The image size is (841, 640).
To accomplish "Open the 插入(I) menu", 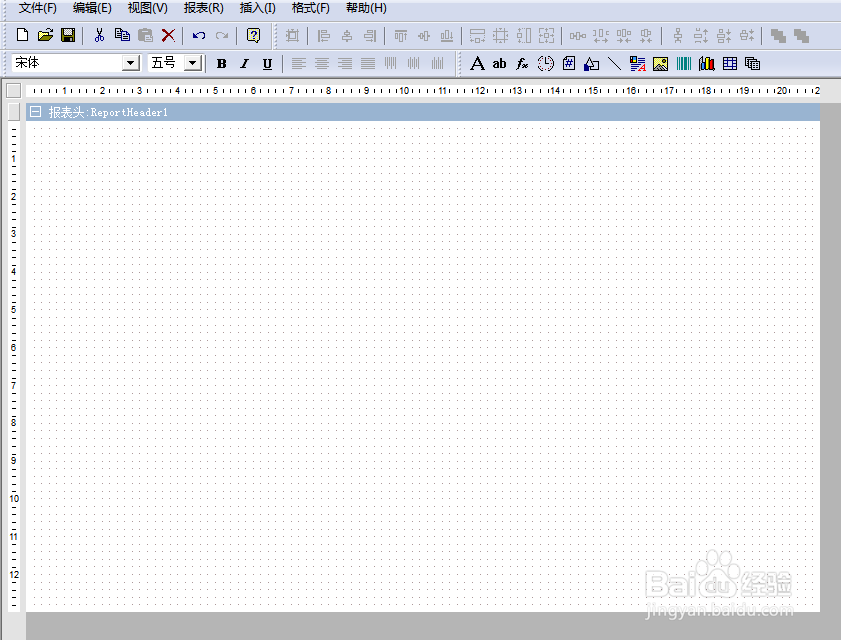I will tap(257, 8).
